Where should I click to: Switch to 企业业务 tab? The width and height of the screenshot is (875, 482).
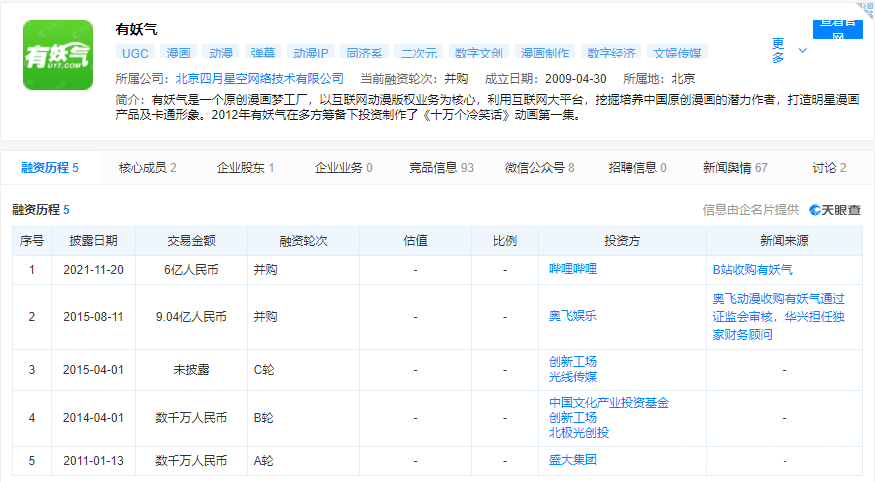pos(344,168)
